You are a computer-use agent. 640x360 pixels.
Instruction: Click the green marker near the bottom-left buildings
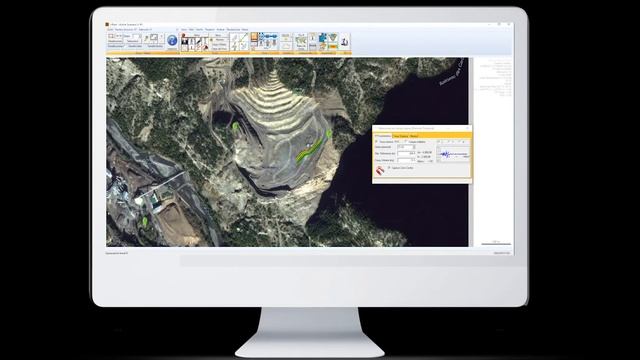point(145,221)
